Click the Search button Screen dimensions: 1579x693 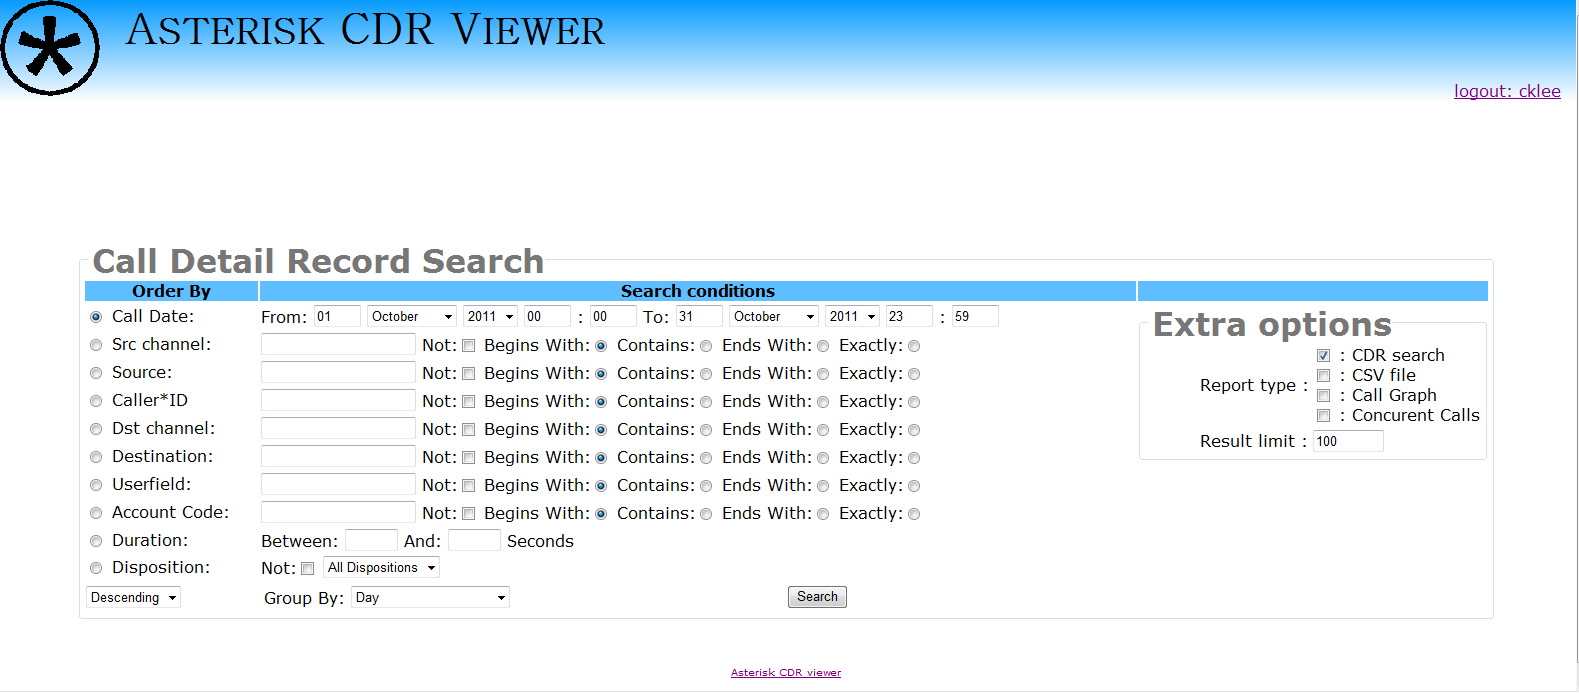[817, 597]
